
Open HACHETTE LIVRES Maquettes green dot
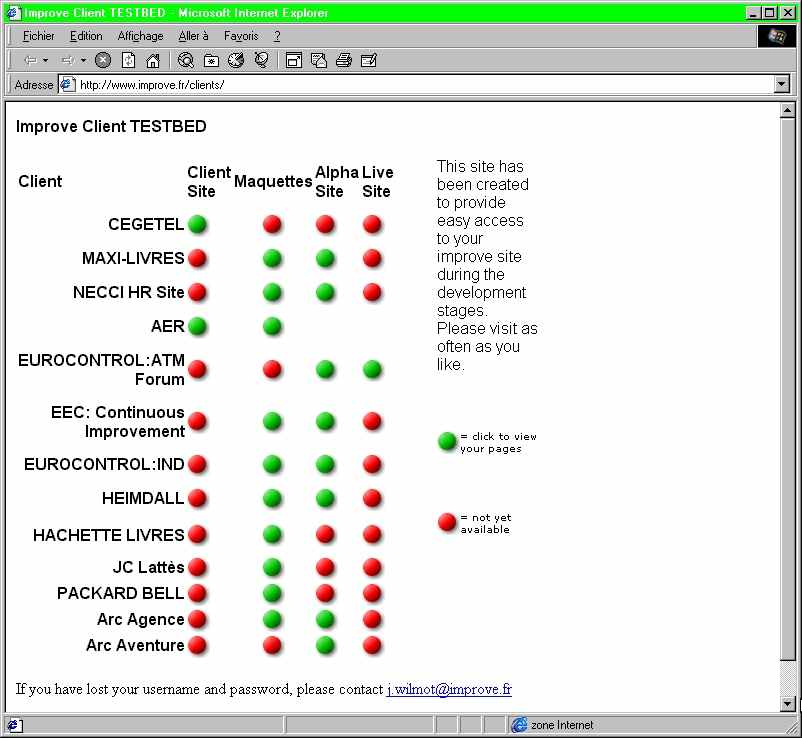click(272, 534)
